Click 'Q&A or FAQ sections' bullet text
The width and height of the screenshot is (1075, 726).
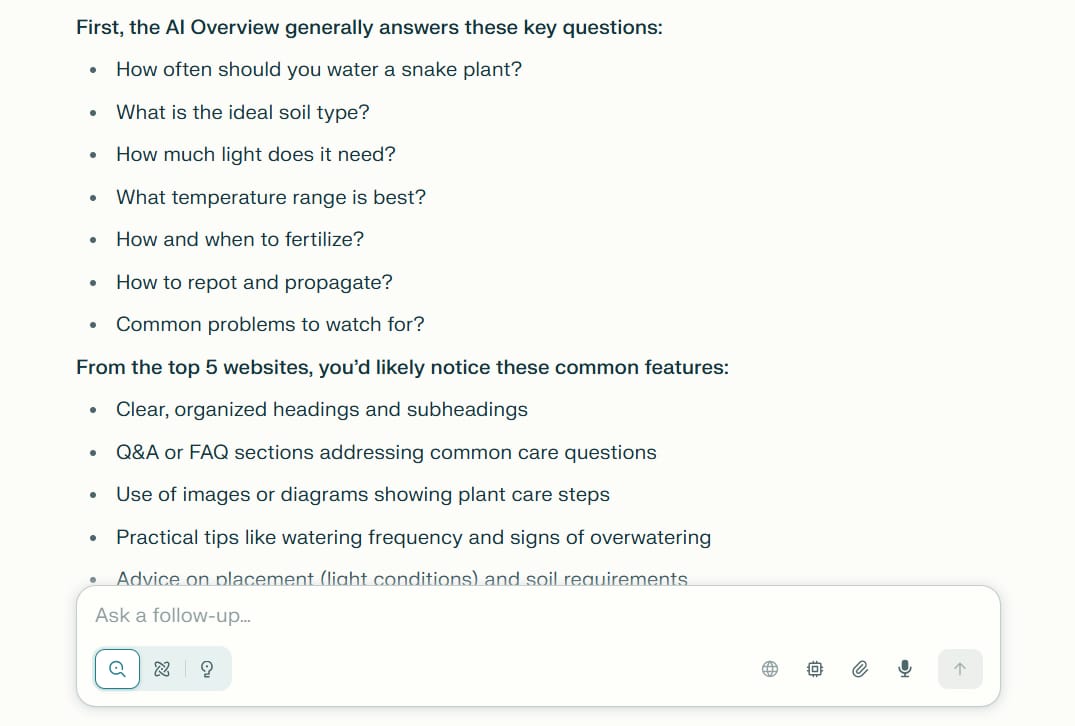[x=386, y=452]
